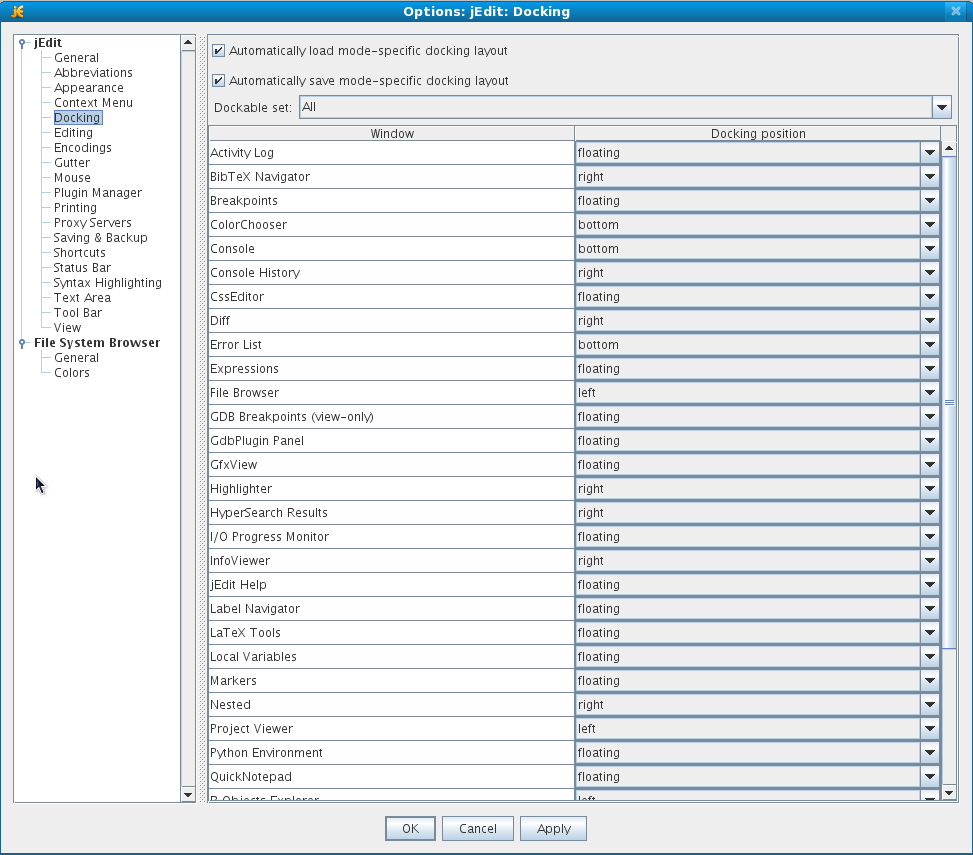Open General under File System Browser
This screenshot has width=973, height=855.
(x=76, y=358)
